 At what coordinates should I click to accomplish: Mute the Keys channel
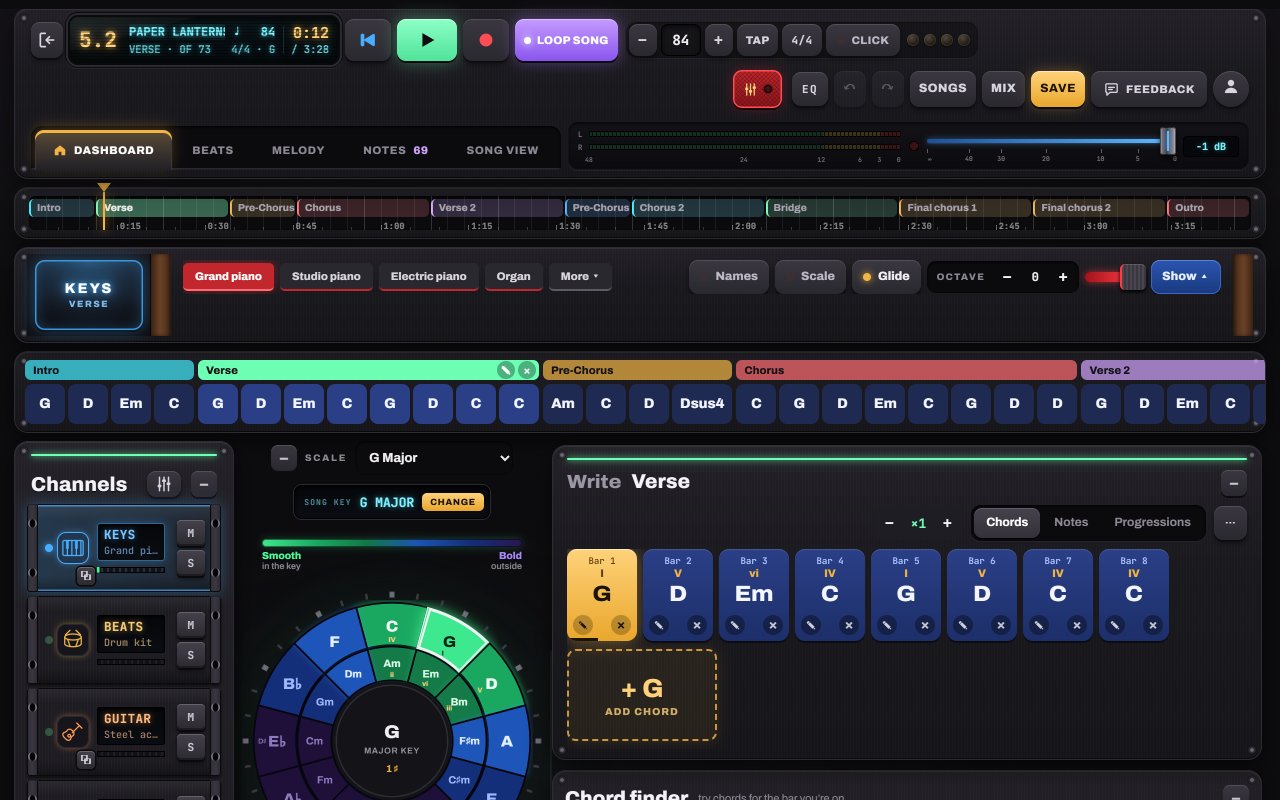click(190, 534)
